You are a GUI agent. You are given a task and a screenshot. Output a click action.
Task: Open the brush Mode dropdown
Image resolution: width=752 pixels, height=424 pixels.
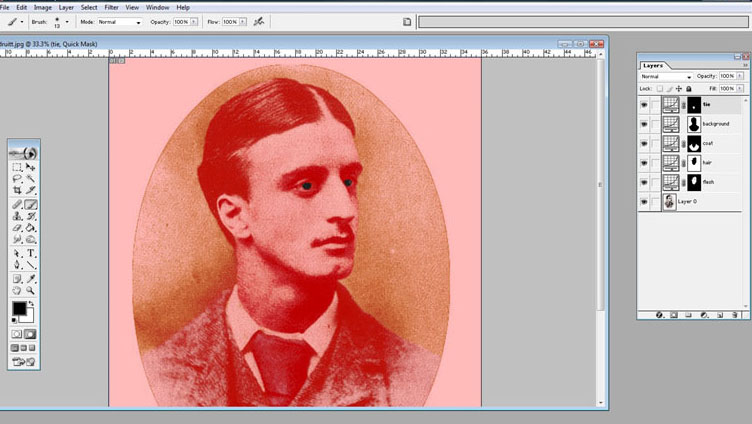coord(119,21)
